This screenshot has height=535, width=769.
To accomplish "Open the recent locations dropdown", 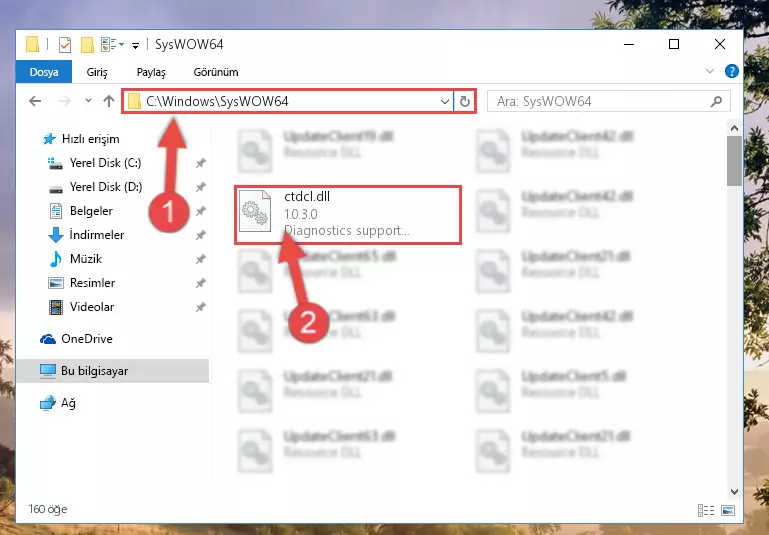I will point(88,101).
